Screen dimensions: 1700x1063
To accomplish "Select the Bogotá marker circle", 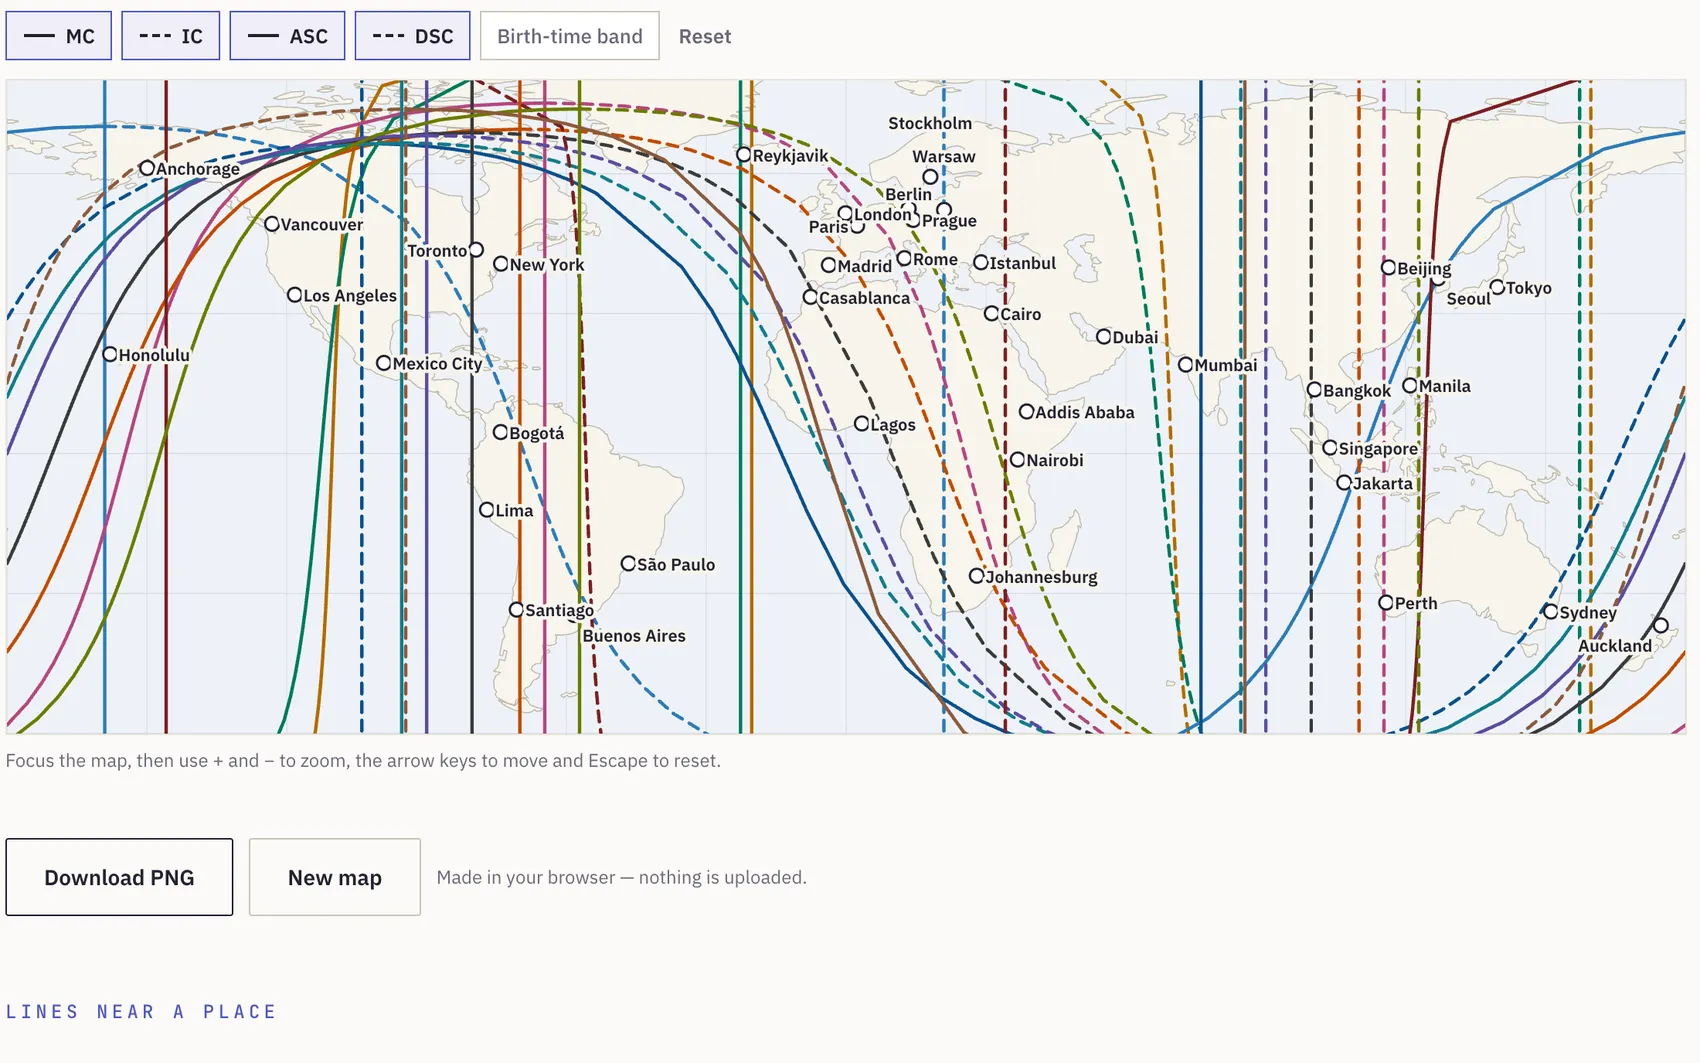I will (x=501, y=432).
